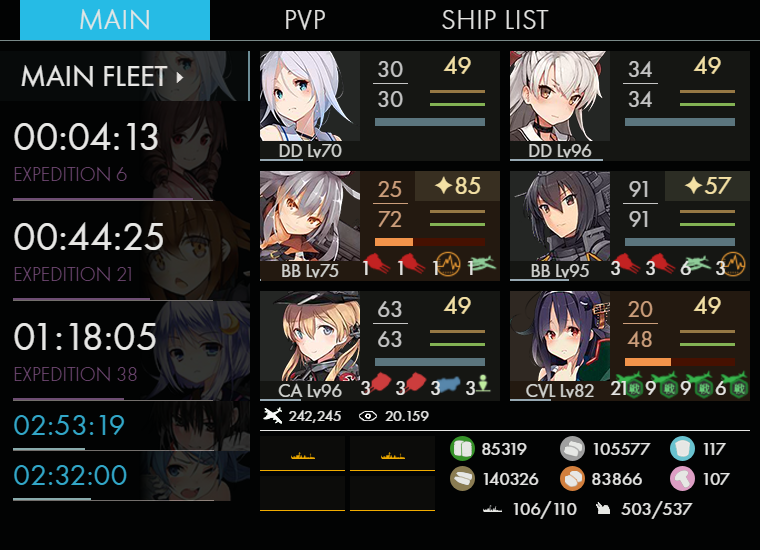Click the eye line-of-sight icon
This screenshot has height=550, width=760.
(x=368, y=416)
